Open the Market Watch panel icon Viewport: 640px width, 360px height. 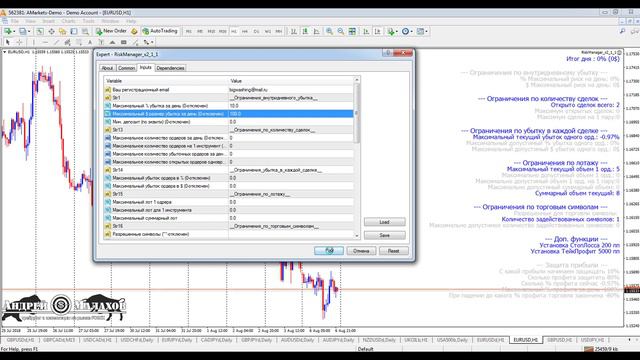coord(40,31)
